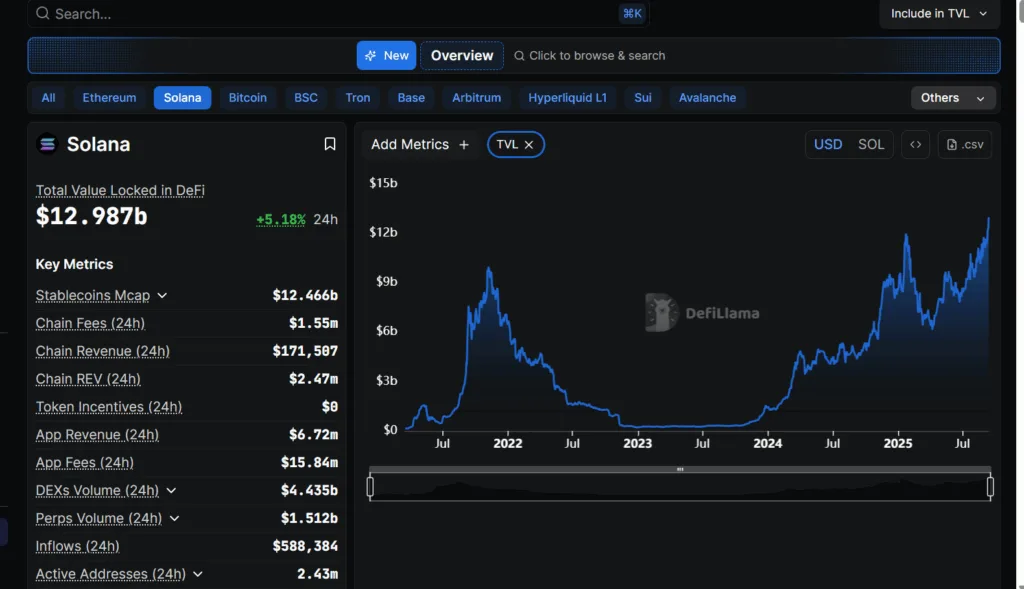The width and height of the screenshot is (1024, 589).
Task: Click the Add Metrics button
Action: [x=420, y=144]
